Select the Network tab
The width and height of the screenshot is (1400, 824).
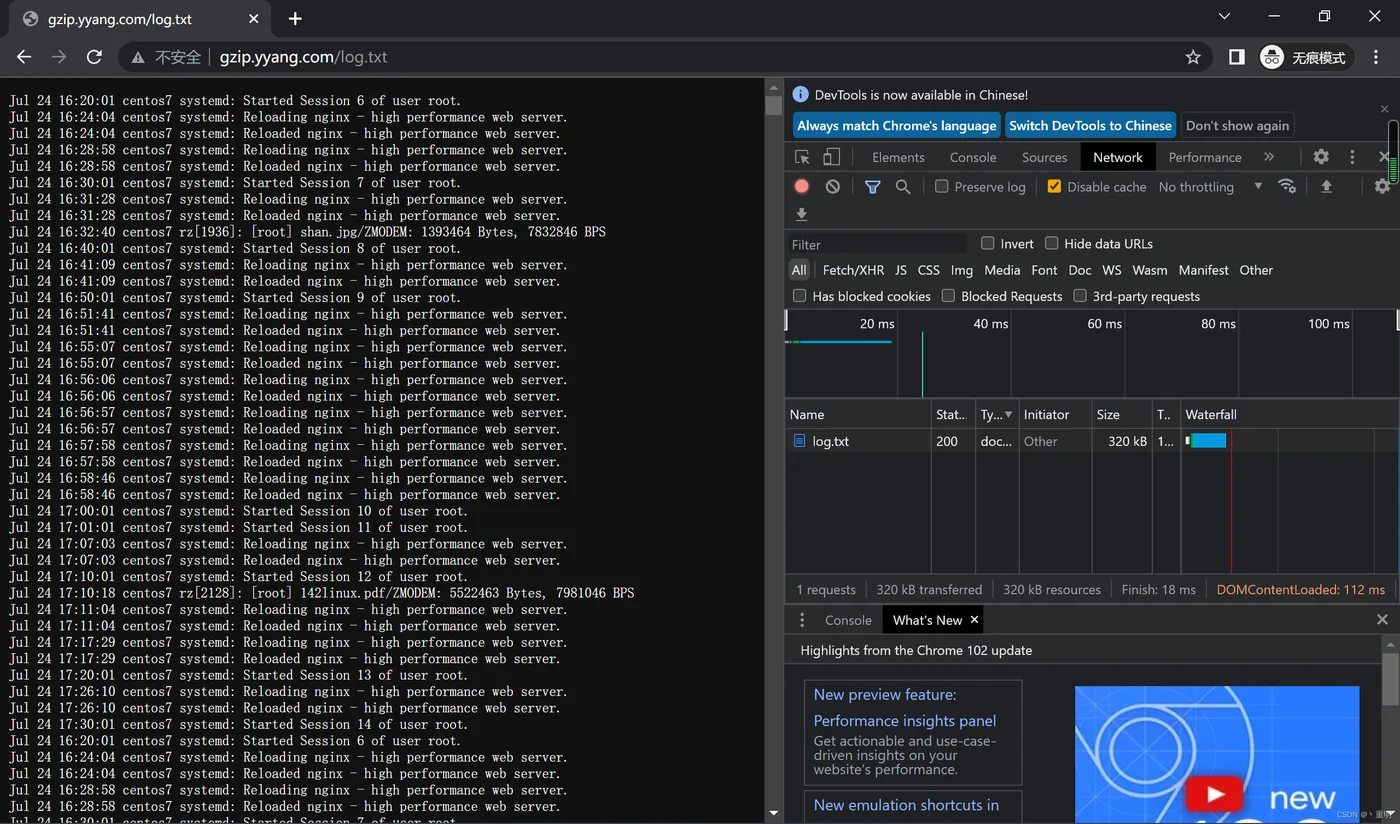tap(1118, 157)
